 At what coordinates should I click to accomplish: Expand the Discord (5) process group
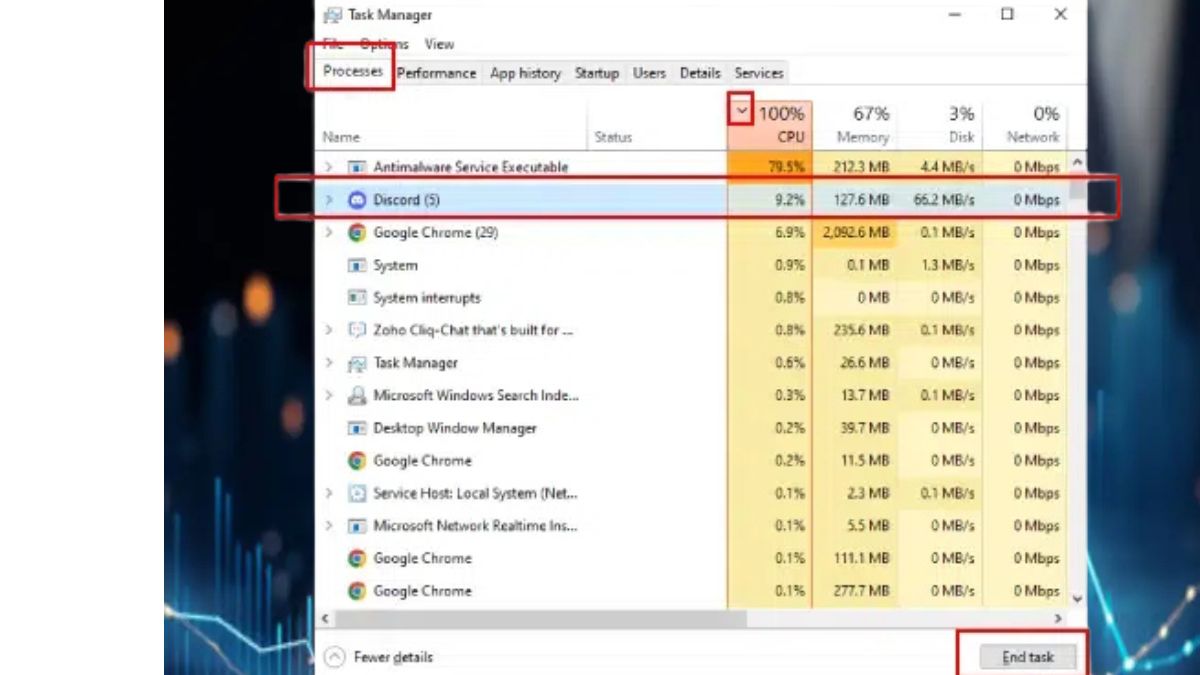click(x=329, y=200)
